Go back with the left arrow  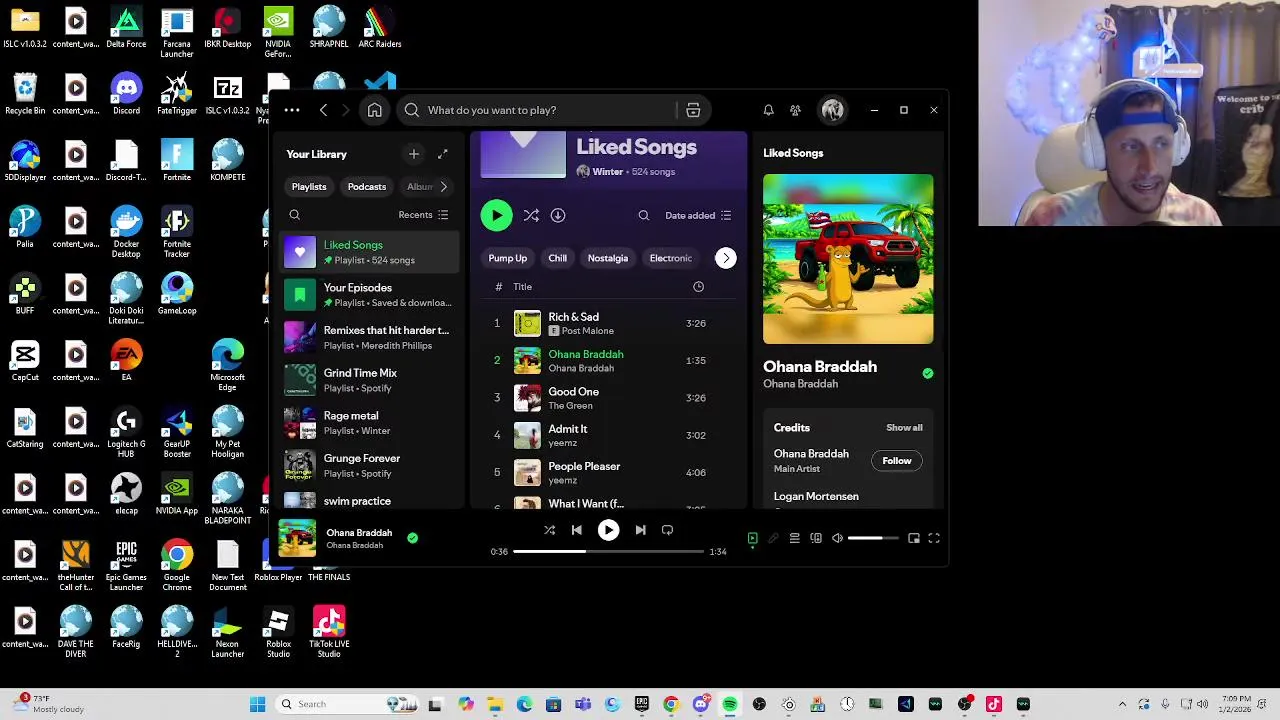click(323, 110)
